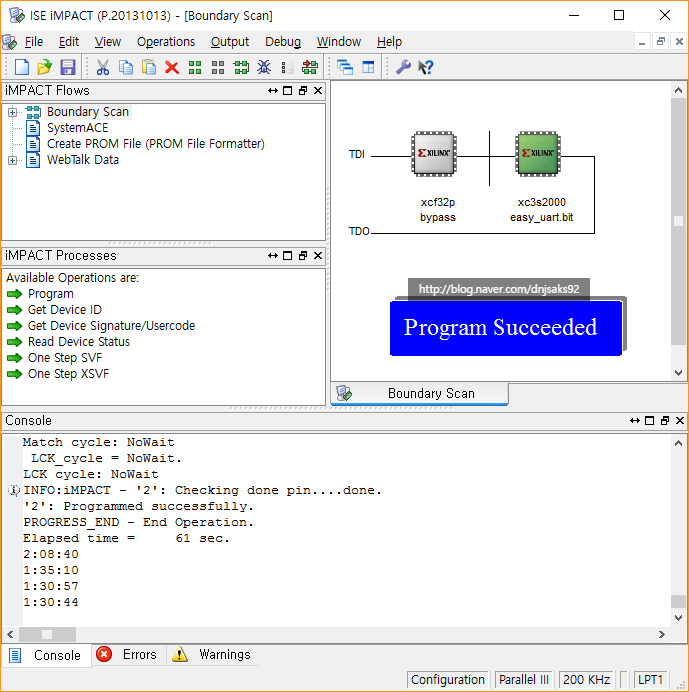Select the green xc3s2000 FPGA chip
Viewport: 689px width, 692px height.
[x=538, y=154]
